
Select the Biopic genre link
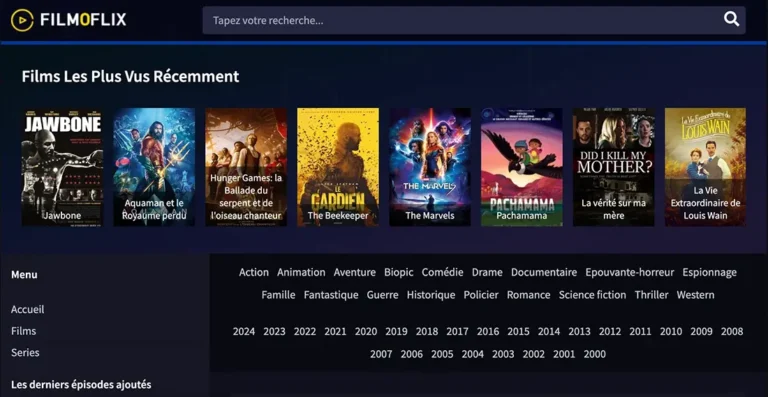click(399, 272)
